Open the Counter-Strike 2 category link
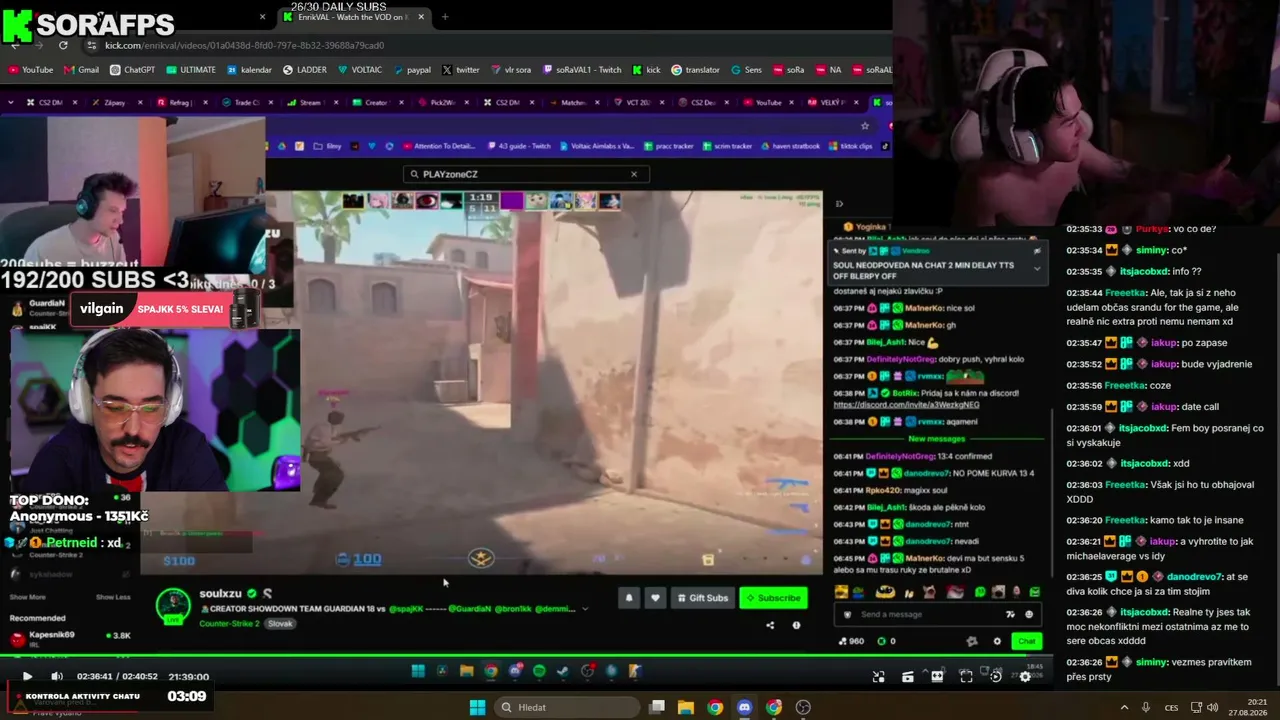 [229, 624]
